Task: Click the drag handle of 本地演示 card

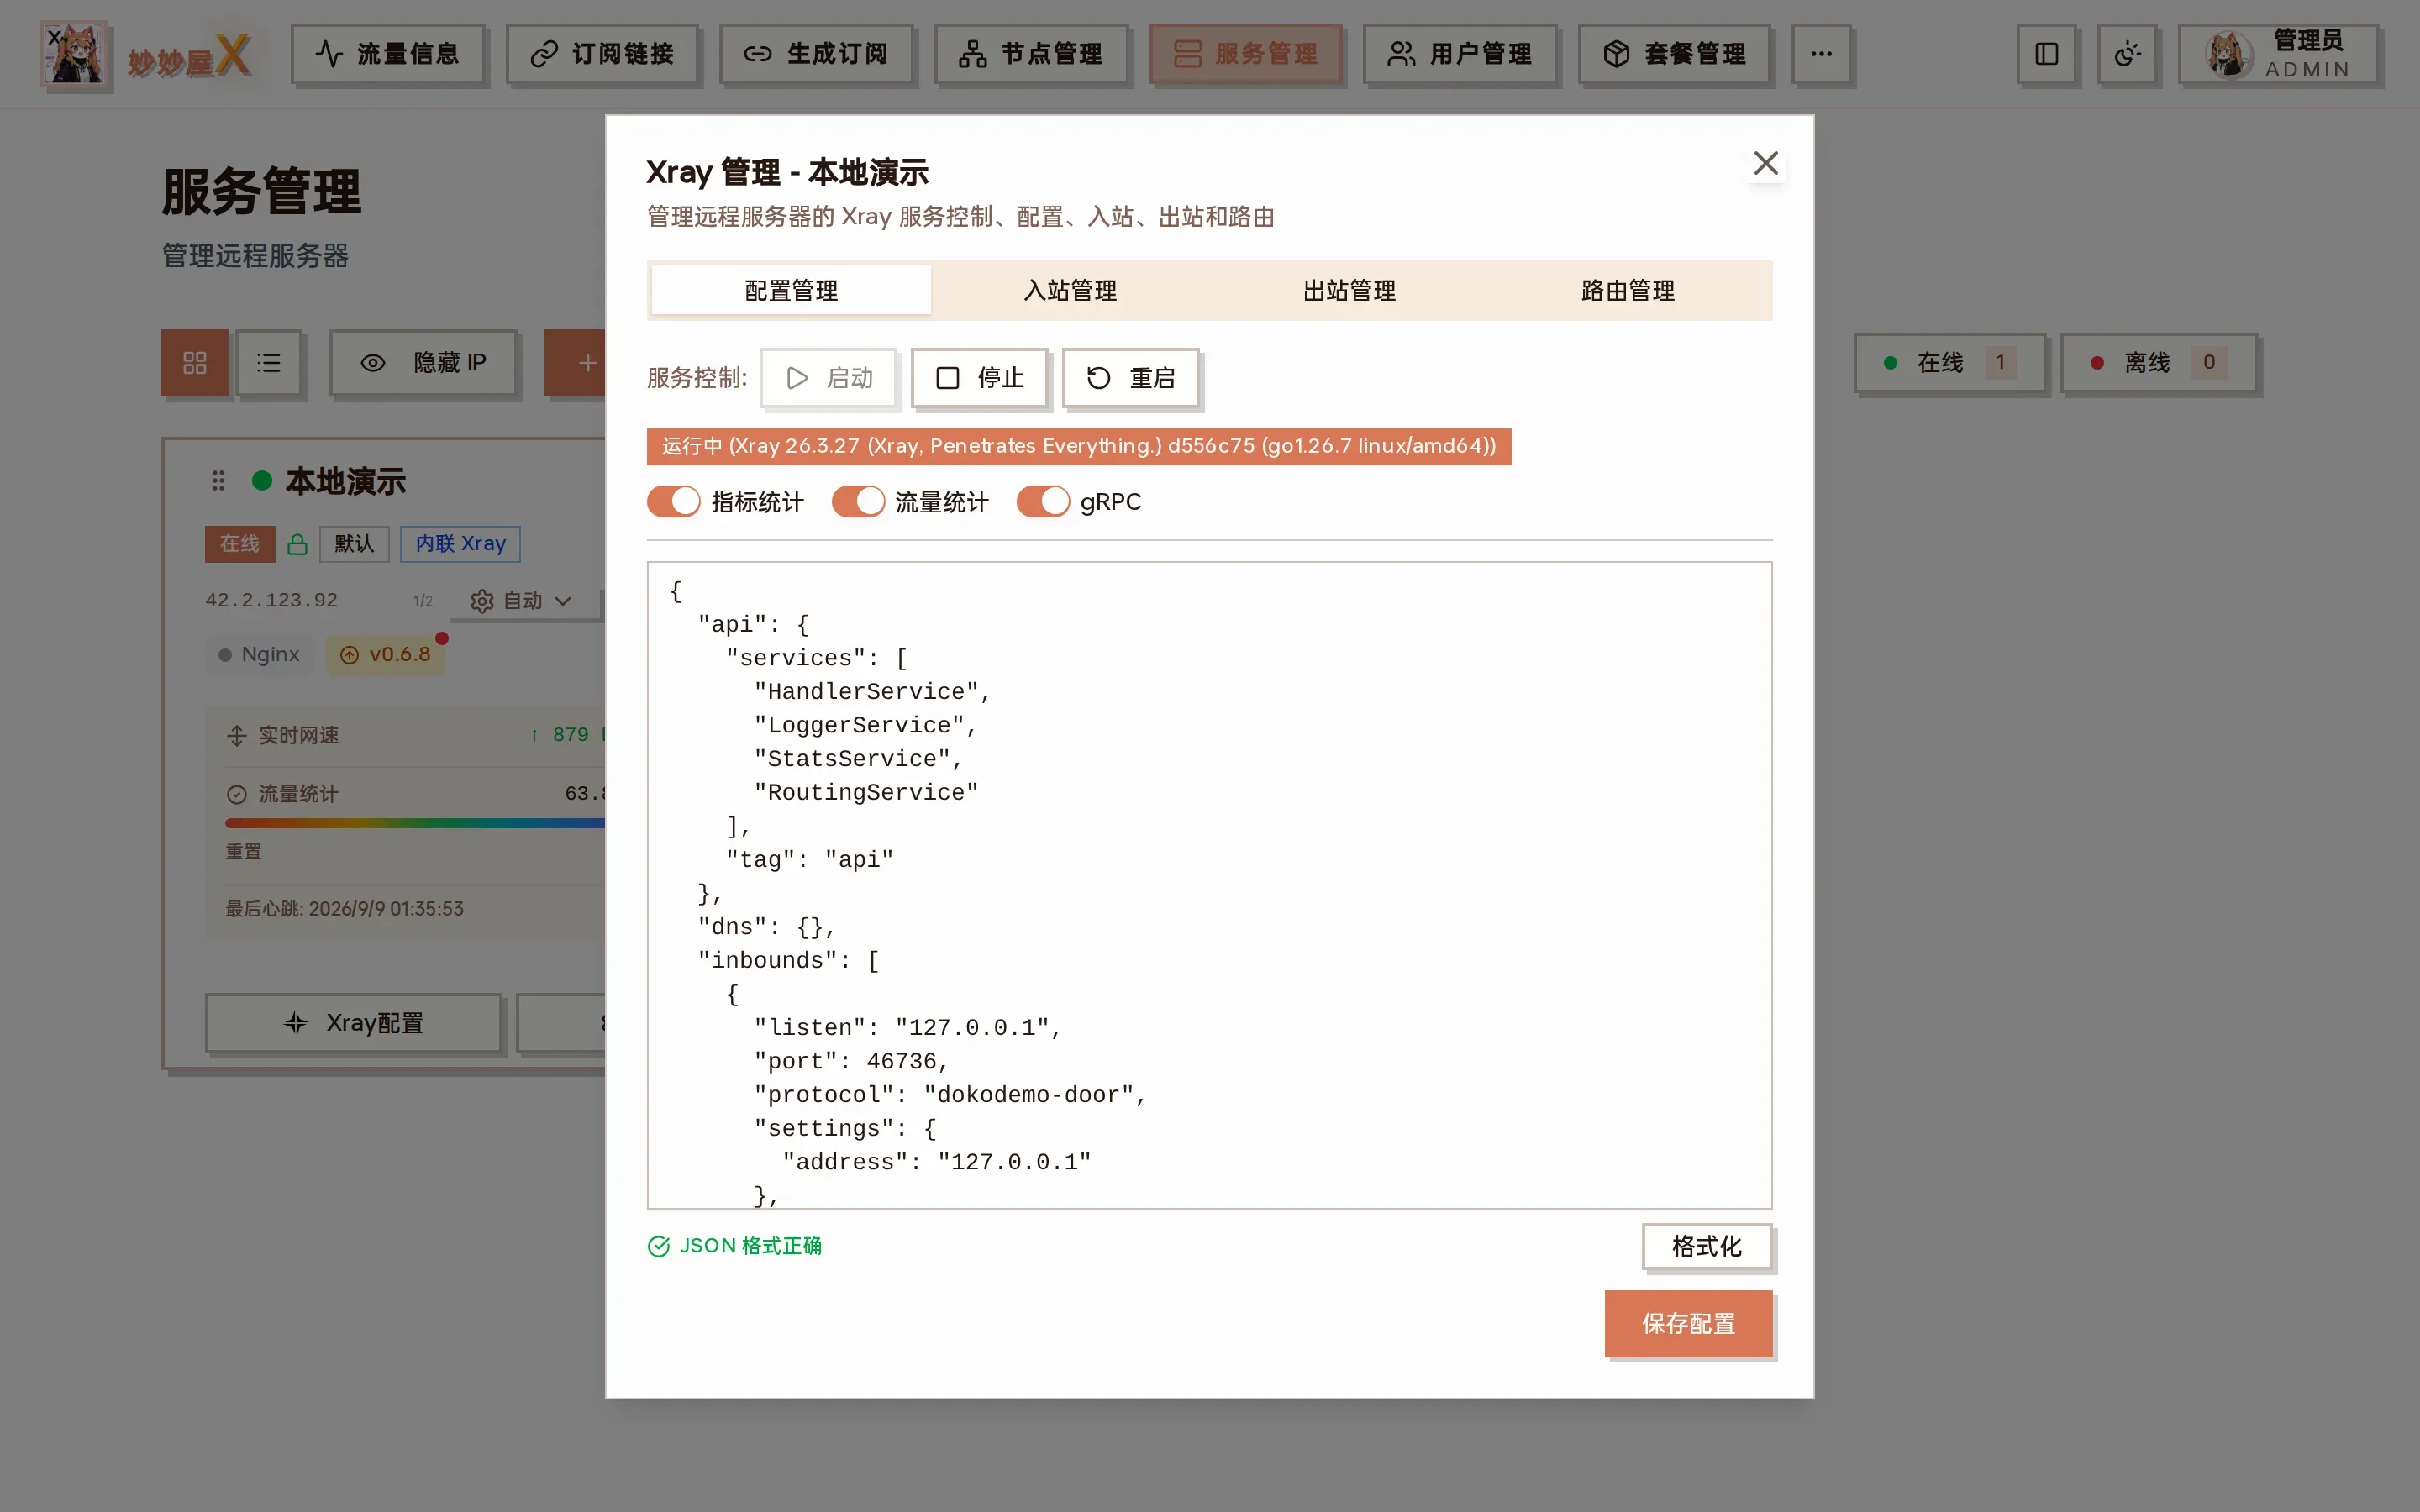Action: click(218, 481)
